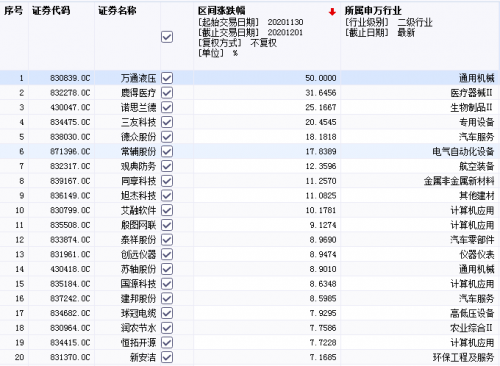The image size is (500, 366).
Task: Select security code 832278.OC
Action: (x=70, y=93)
